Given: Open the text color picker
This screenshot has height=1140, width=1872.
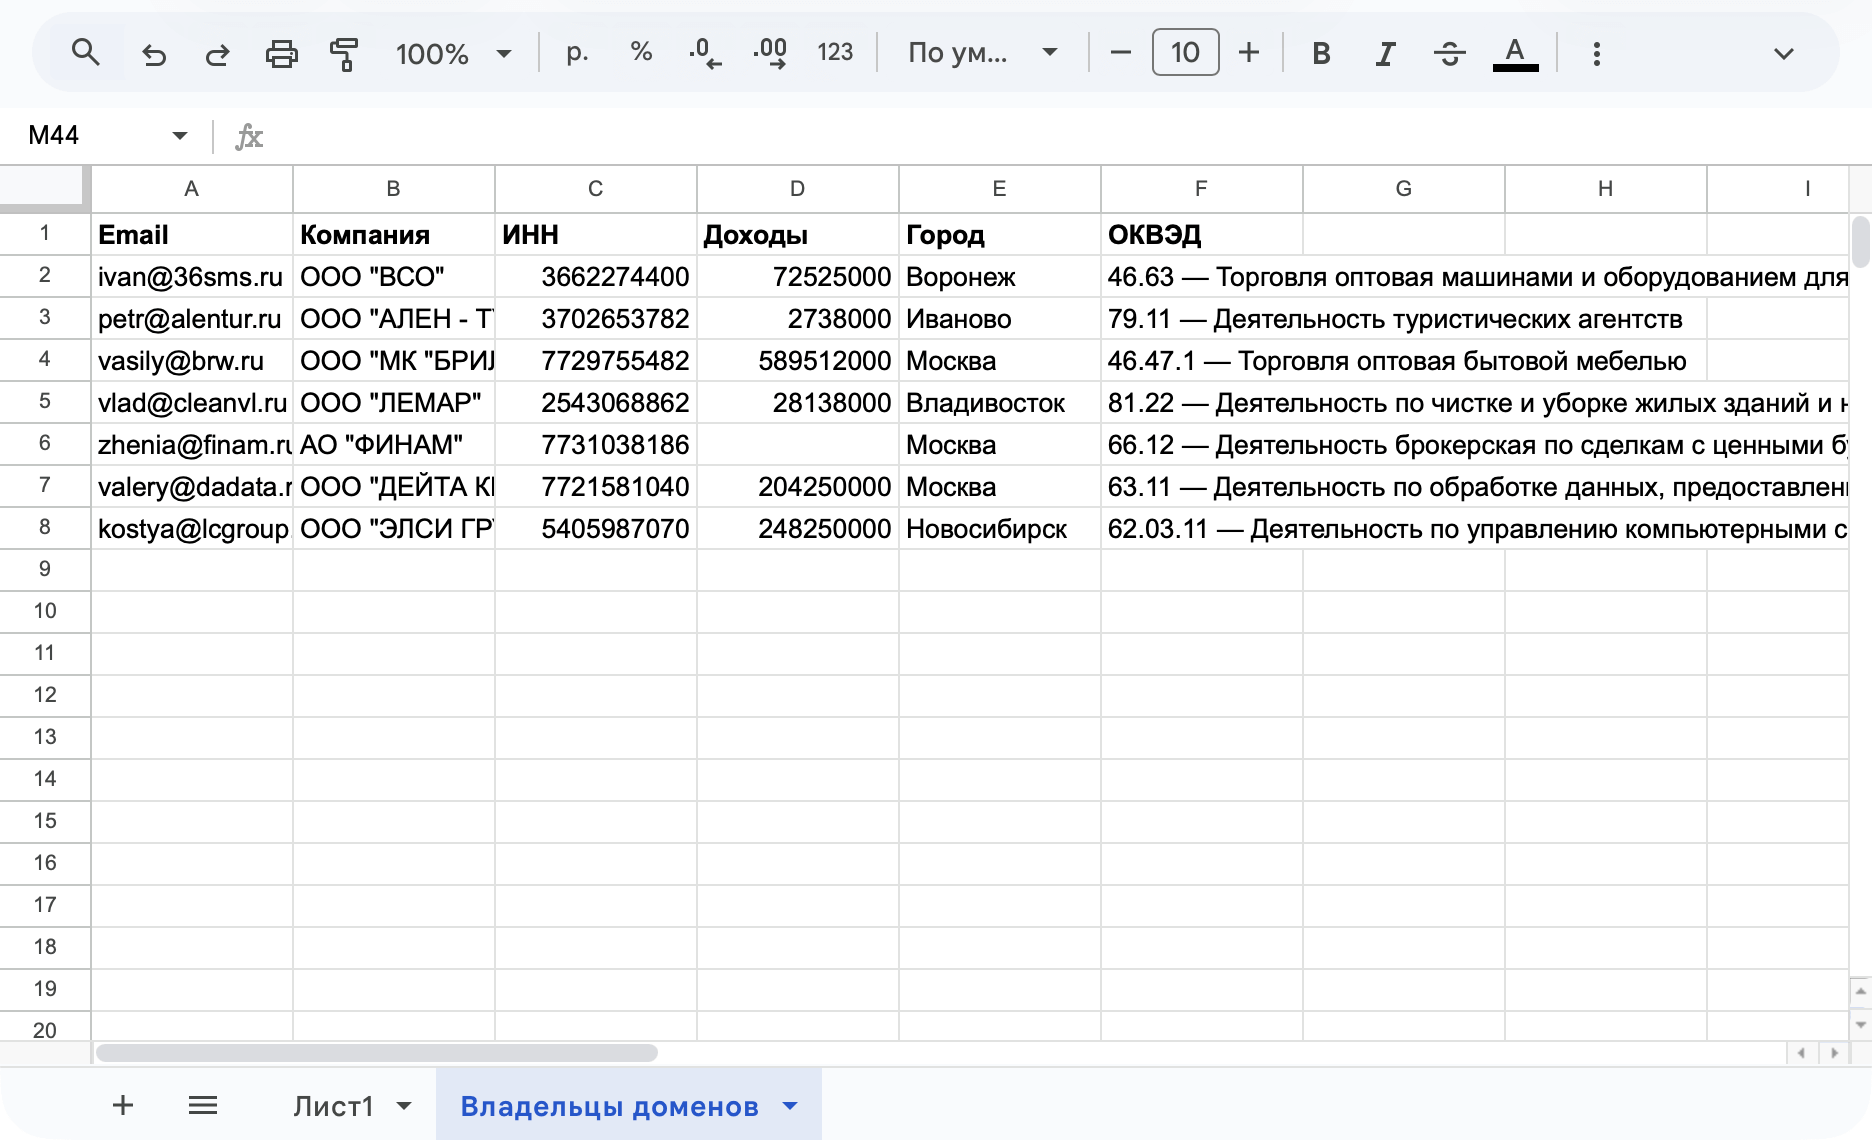Looking at the screenshot, I should coord(1515,53).
